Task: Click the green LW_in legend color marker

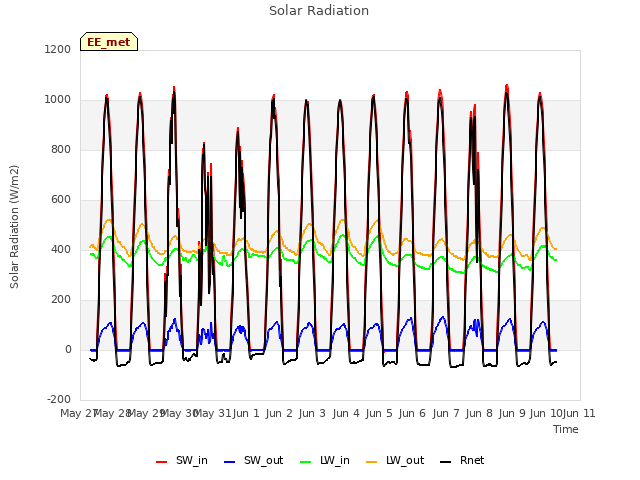Action: [x=306, y=462]
